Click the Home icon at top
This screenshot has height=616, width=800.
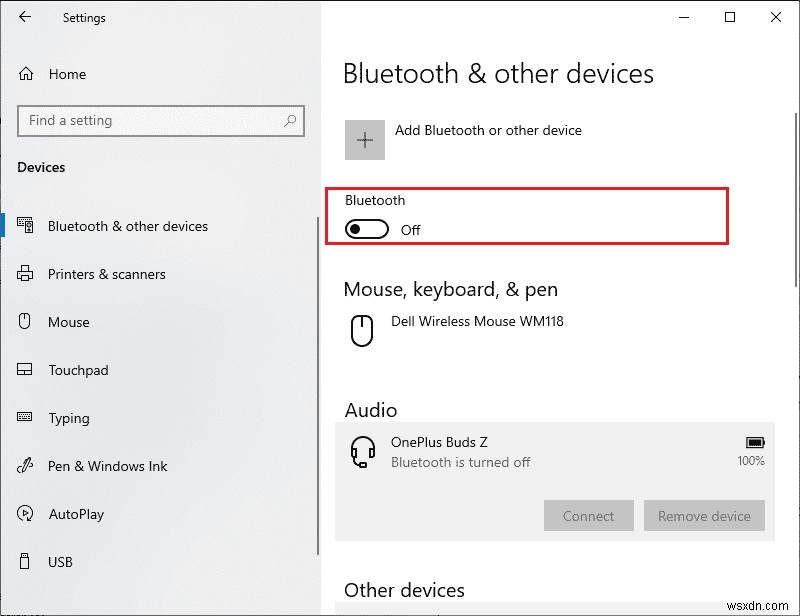point(25,73)
